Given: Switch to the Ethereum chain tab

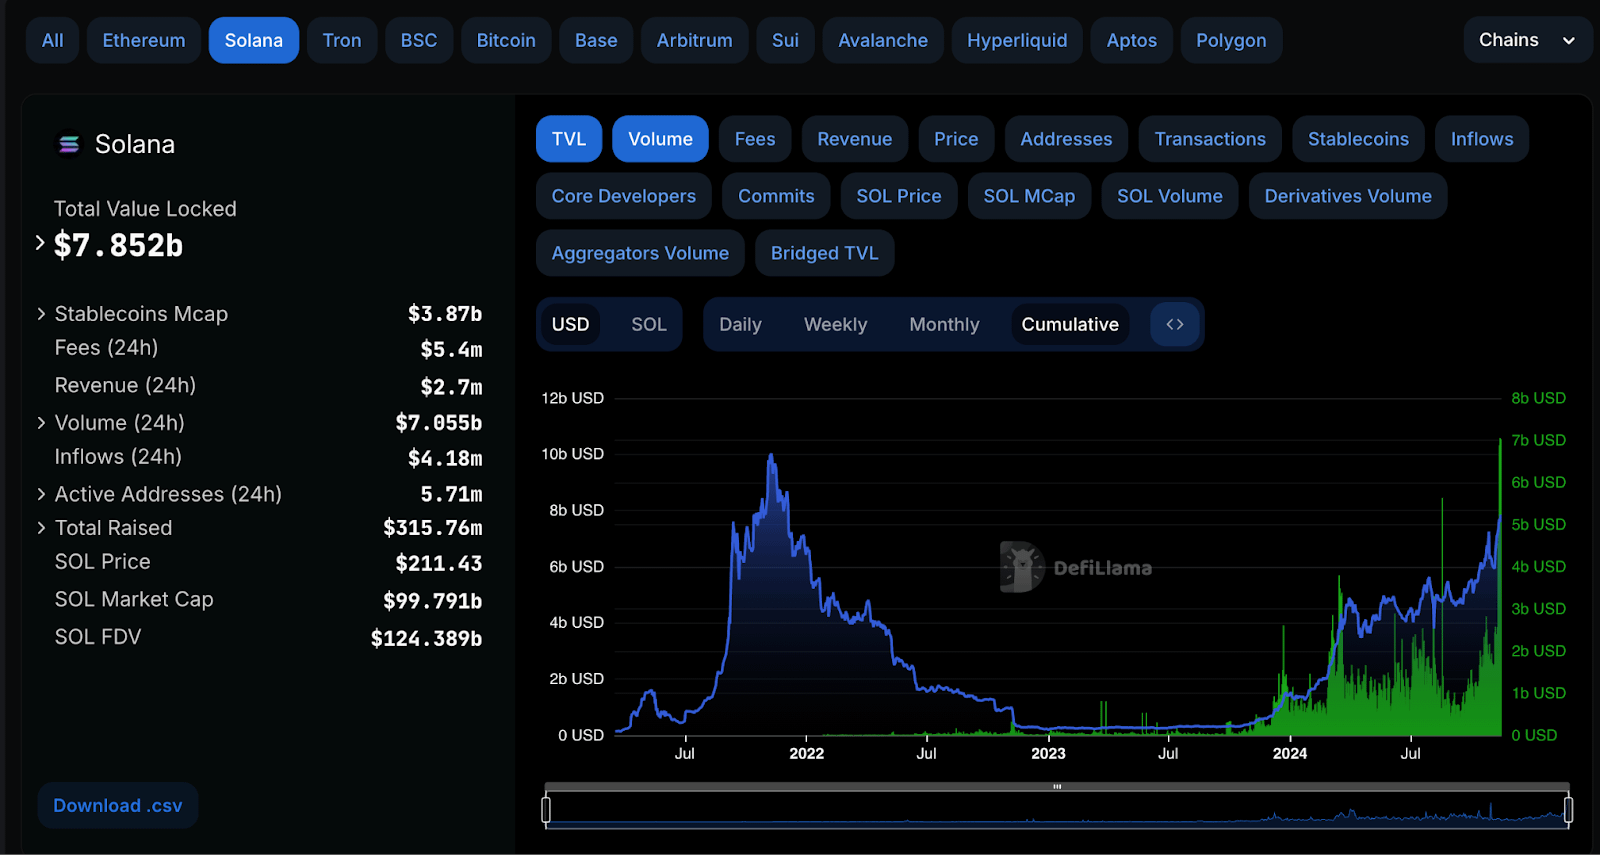Looking at the screenshot, I should 143,41.
